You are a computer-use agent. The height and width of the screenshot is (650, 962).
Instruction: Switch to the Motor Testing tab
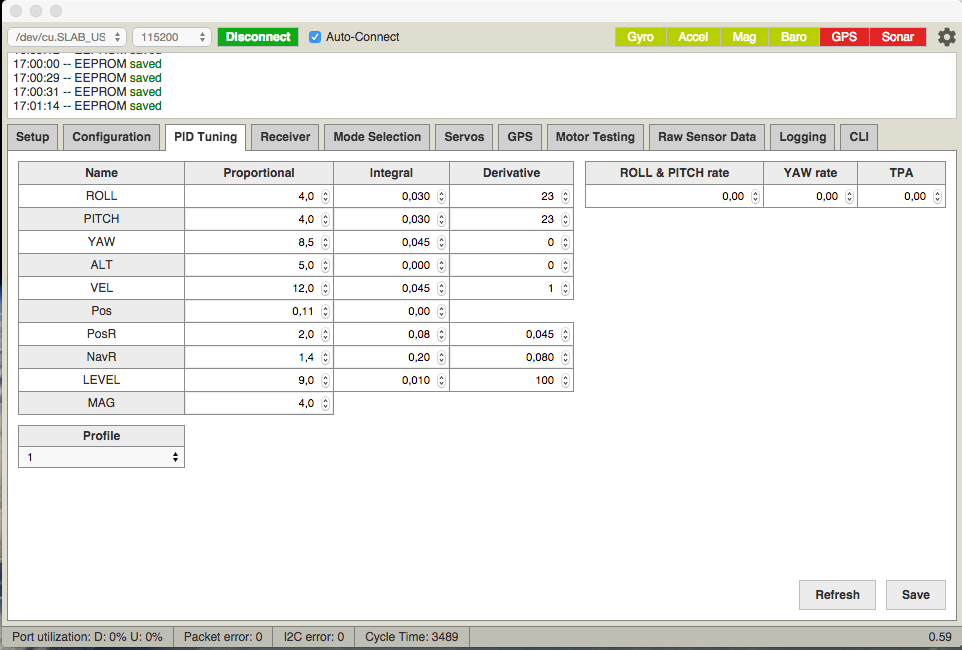[594, 137]
